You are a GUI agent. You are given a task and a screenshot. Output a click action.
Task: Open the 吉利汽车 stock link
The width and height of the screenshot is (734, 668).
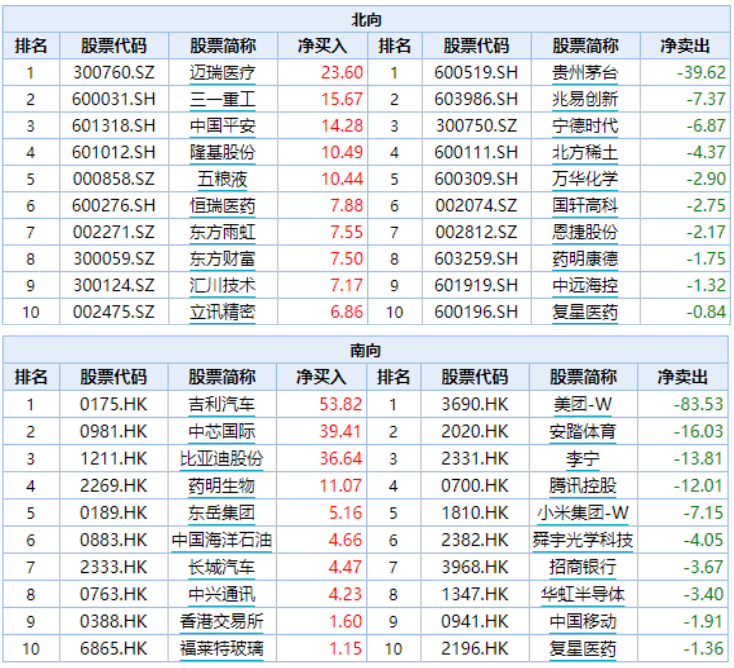[x=221, y=404]
